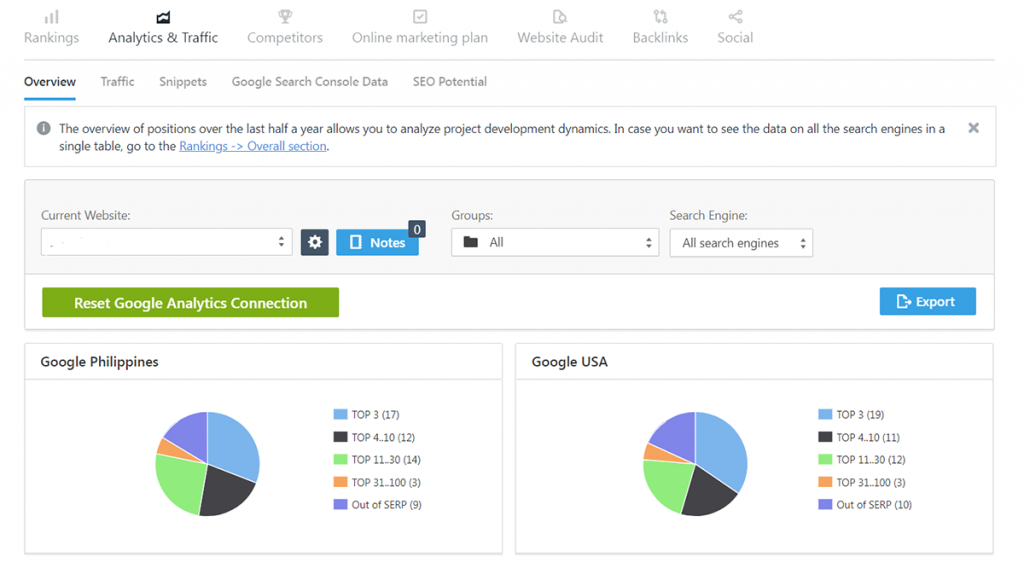
Task: Open the Backlinks icon
Action: tap(660, 17)
